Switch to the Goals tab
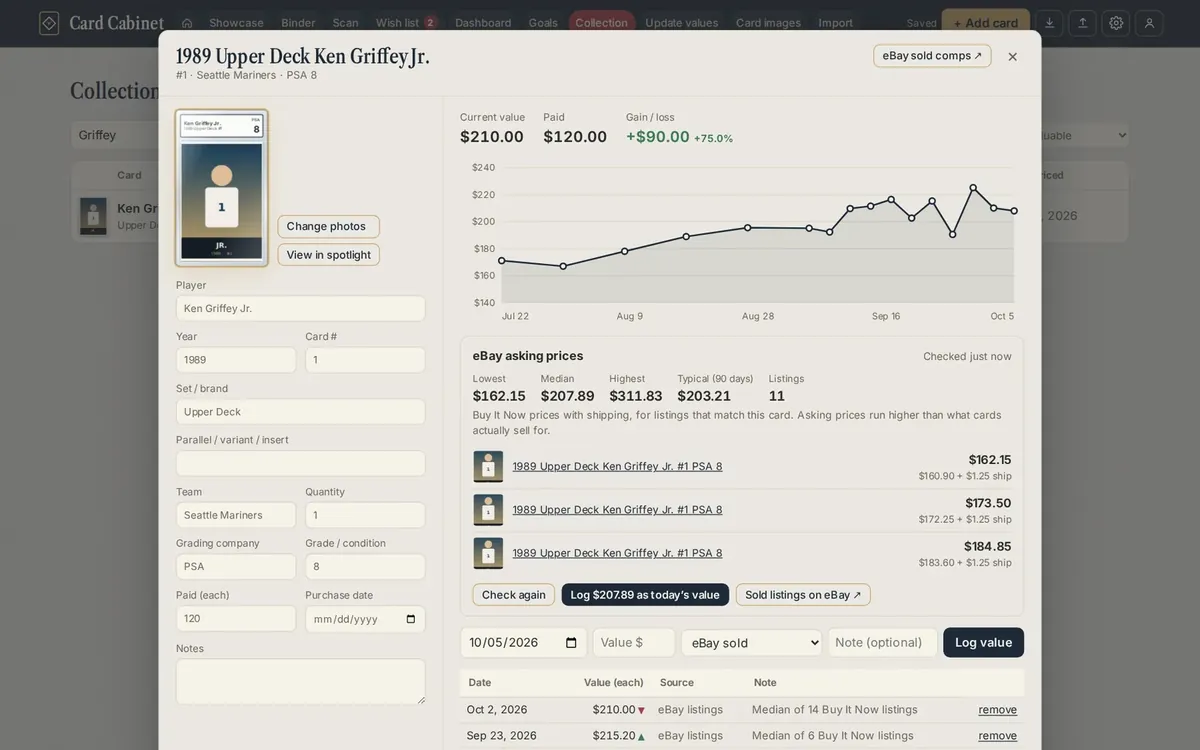 (x=543, y=23)
